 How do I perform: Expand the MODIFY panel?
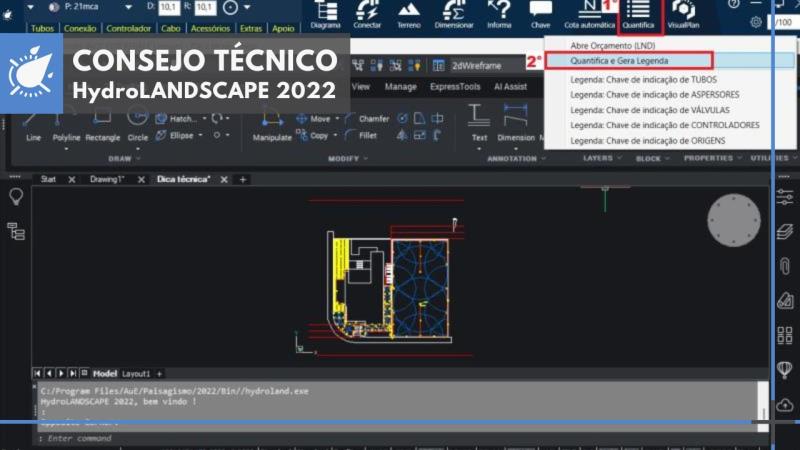pos(348,159)
